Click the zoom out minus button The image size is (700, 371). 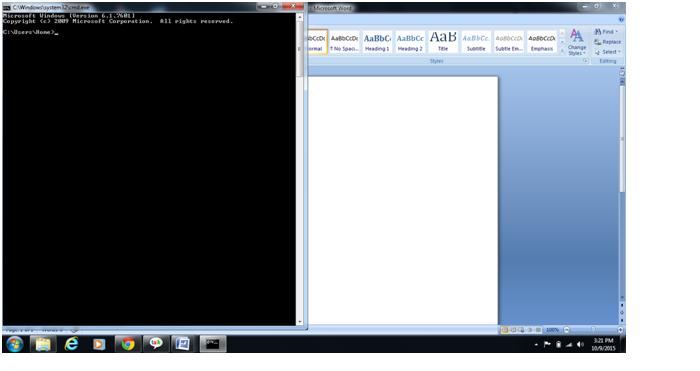(567, 330)
